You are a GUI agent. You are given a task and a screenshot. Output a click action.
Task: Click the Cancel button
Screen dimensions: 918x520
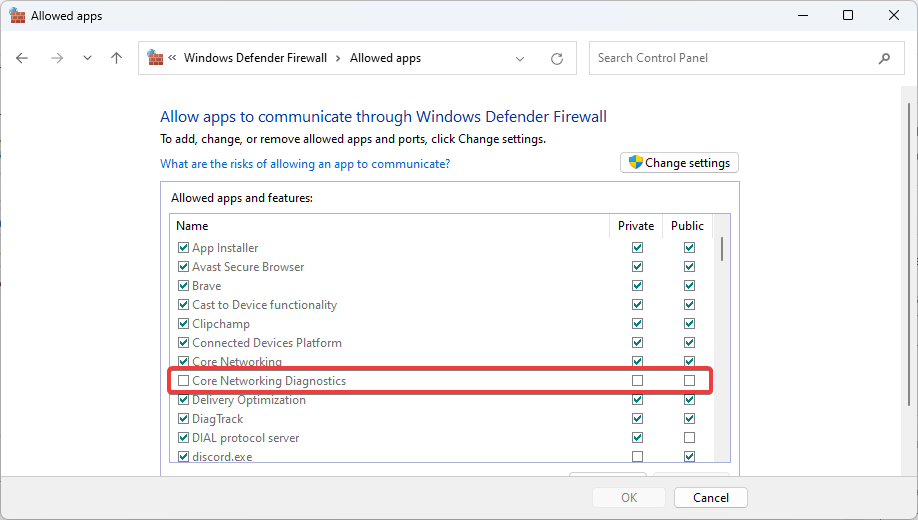point(711,498)
